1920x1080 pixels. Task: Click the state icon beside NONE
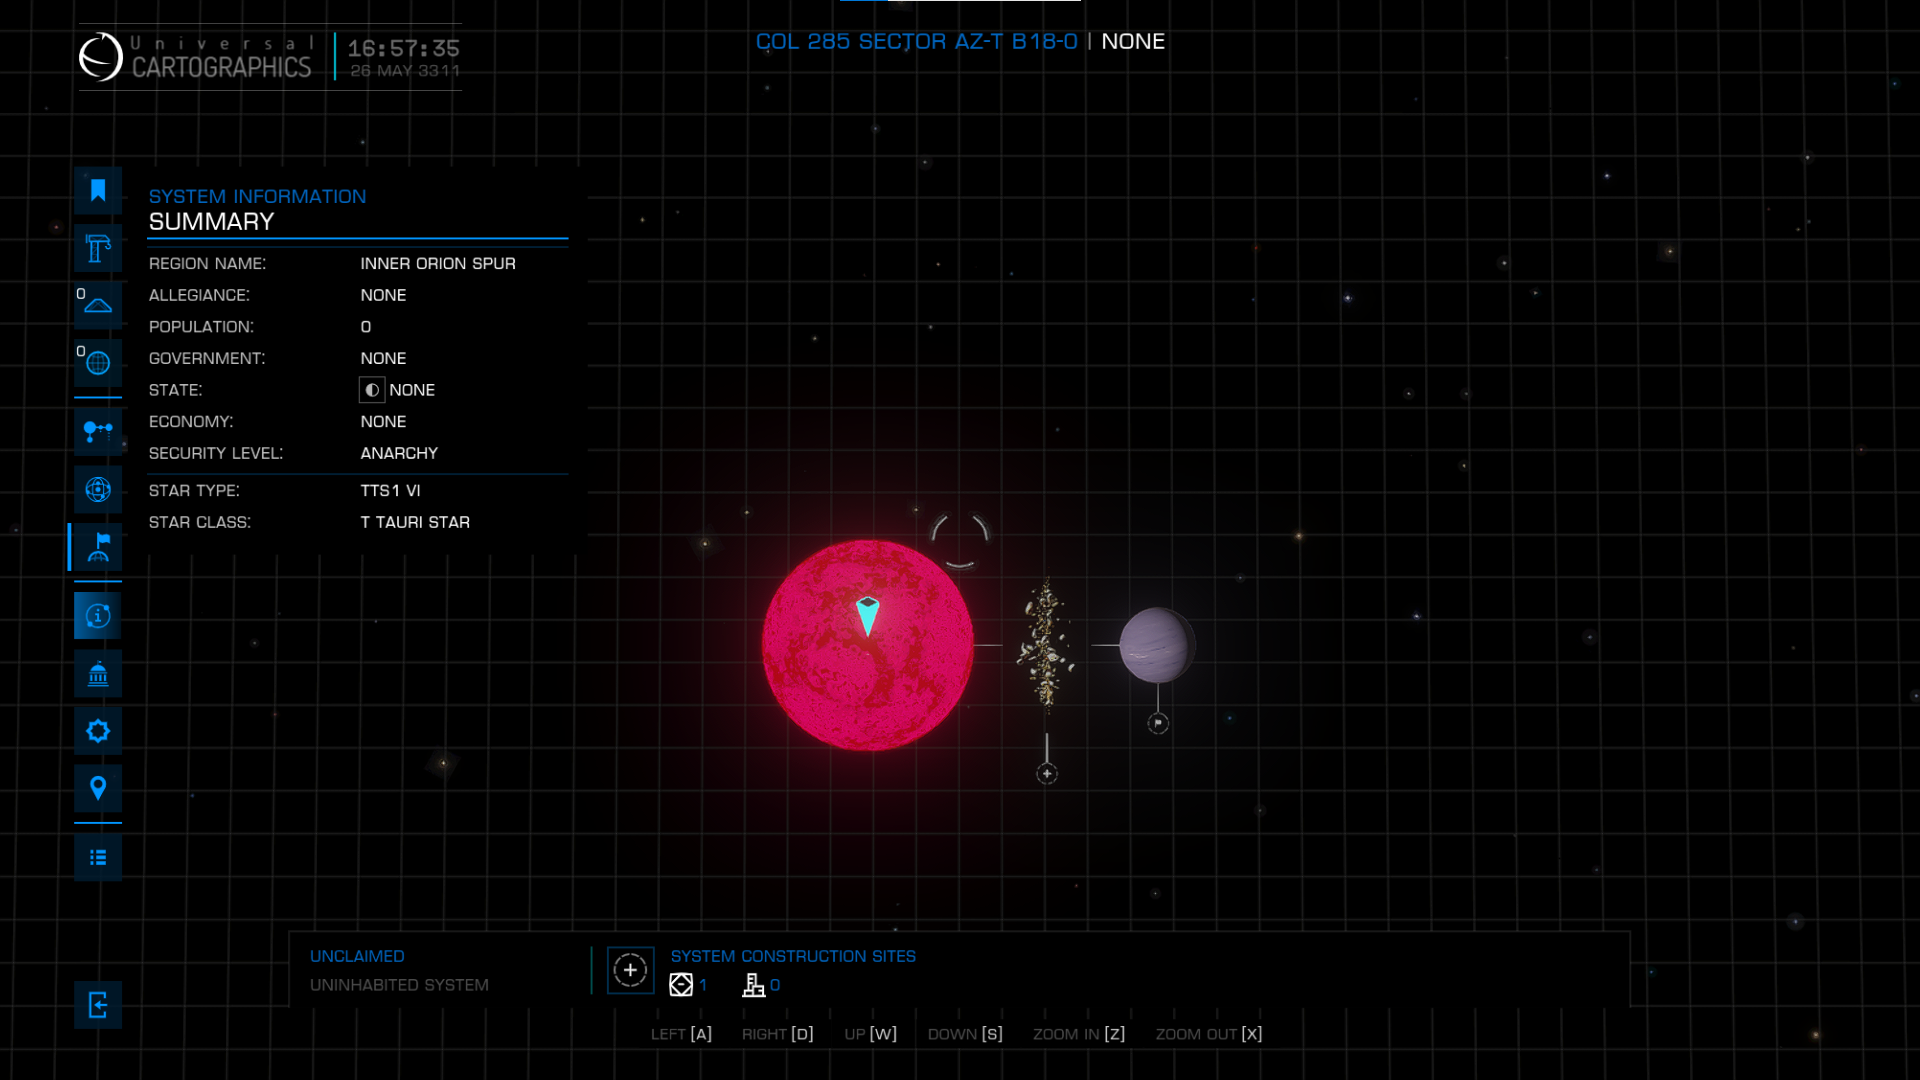372,390
